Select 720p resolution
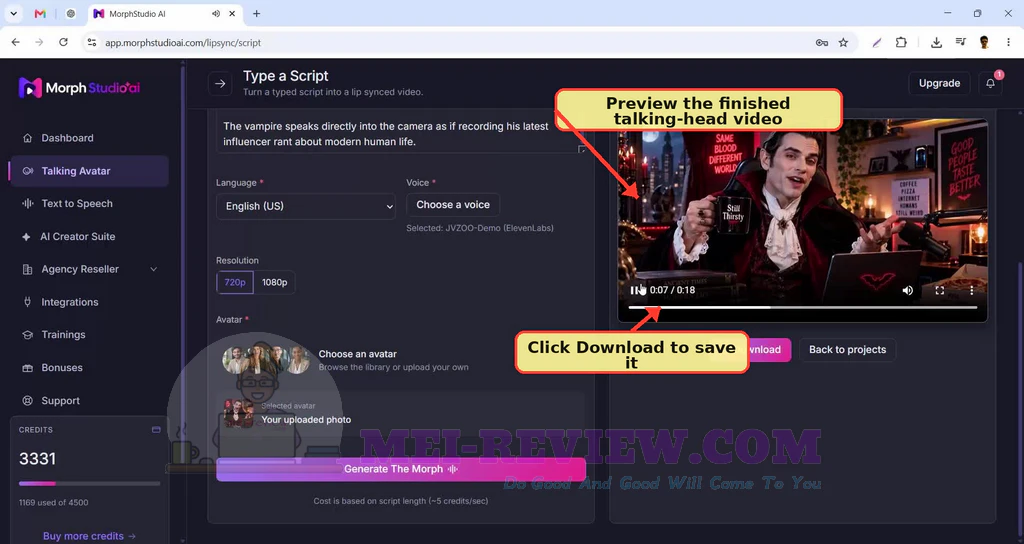This screenshot has width=1024, height=544. click(x=235, y=282)
